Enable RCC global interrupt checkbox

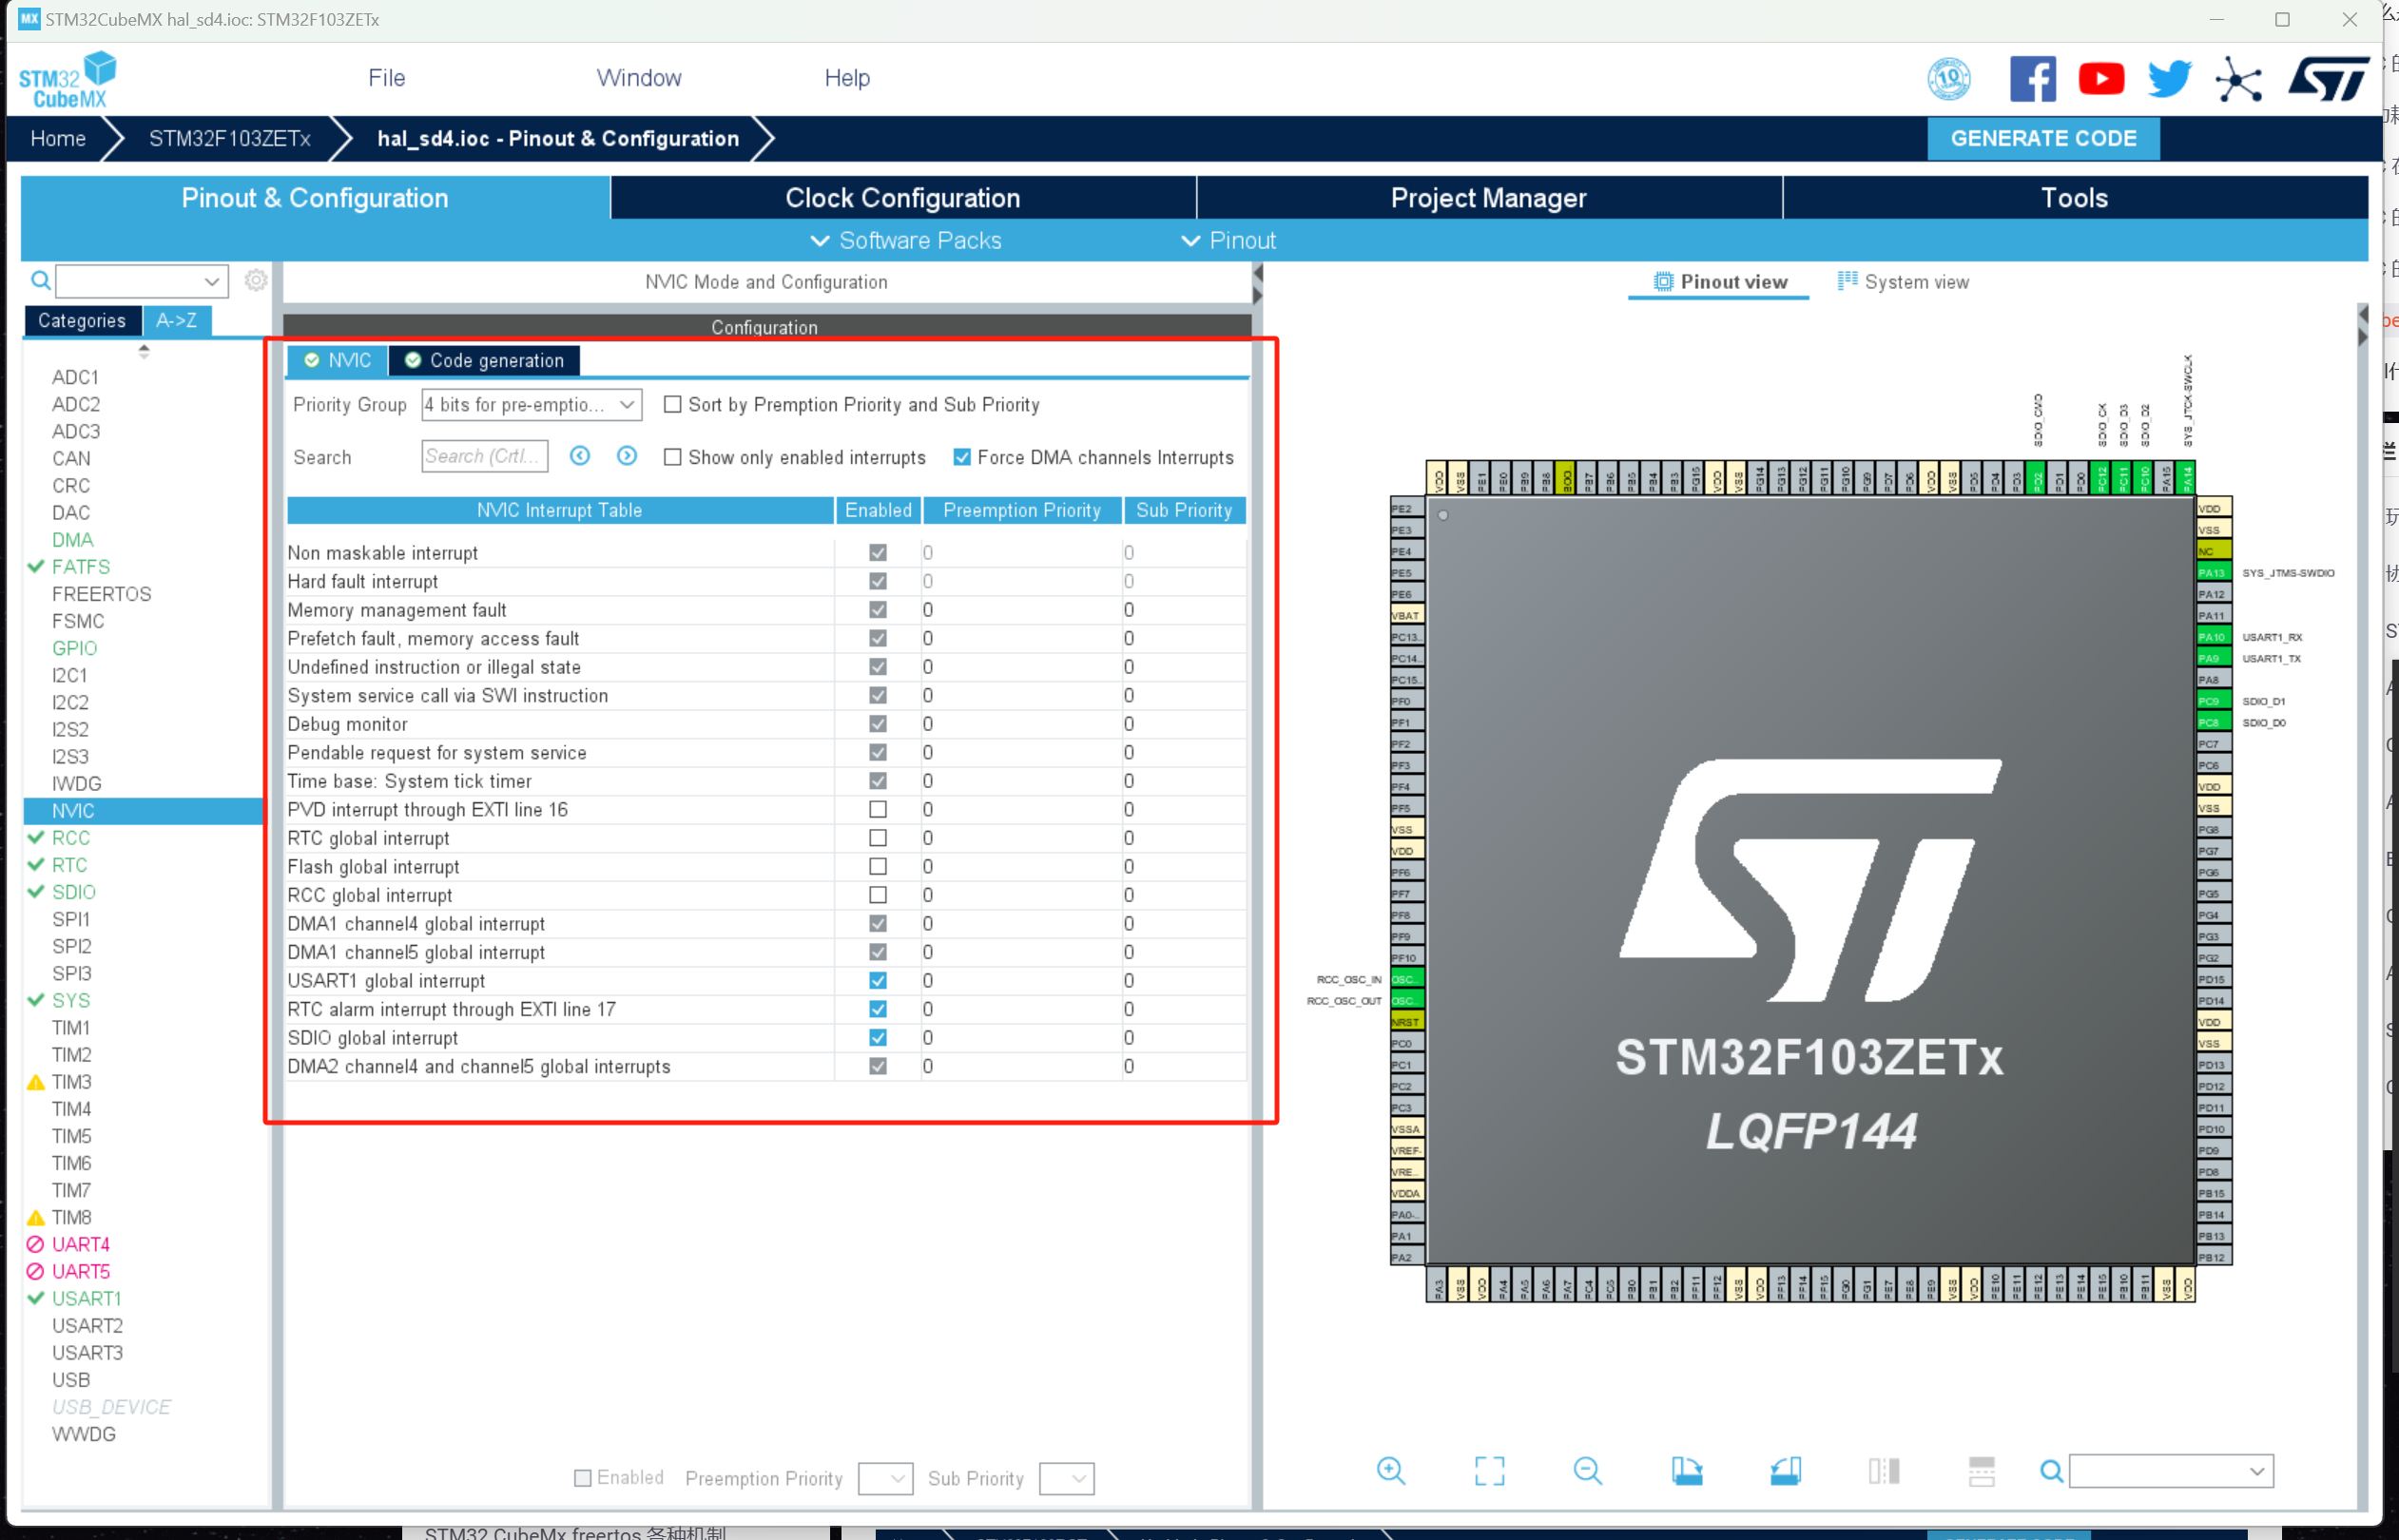pyautogui.click(x=878, y=895)
